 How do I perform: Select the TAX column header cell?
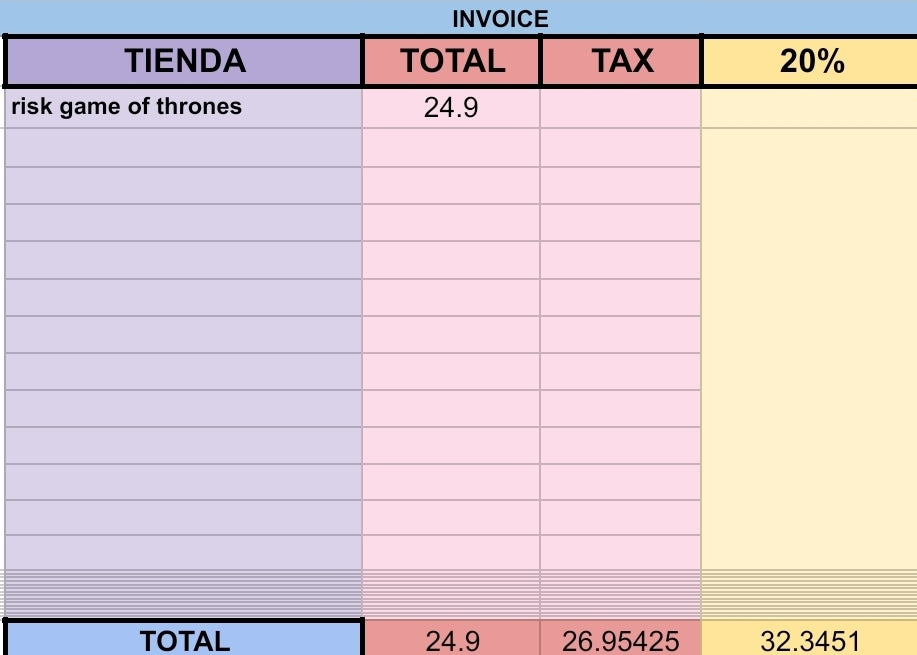tap(621, 62)
